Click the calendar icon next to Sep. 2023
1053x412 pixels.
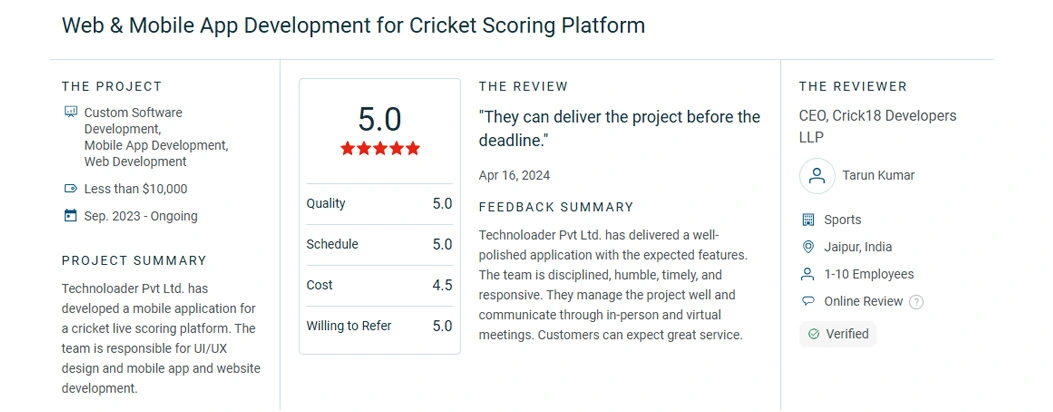pos(71,216)
